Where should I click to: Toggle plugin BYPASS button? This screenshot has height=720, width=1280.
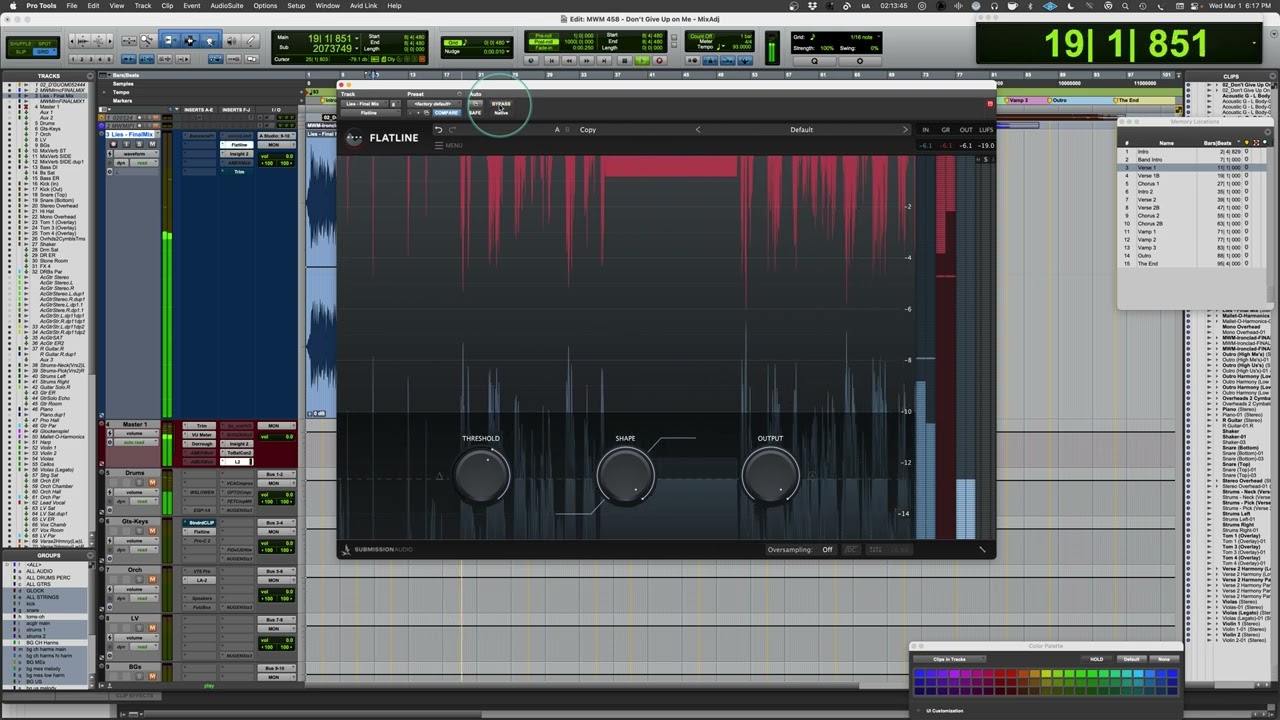tap(501, 104)
